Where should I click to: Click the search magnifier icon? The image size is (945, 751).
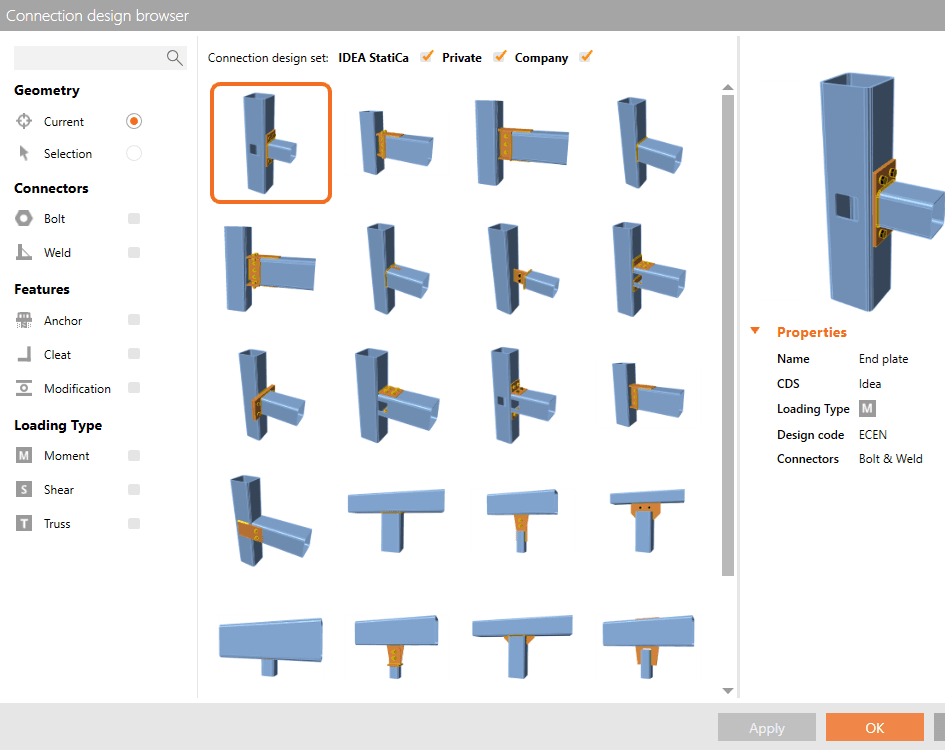[x=174, y=58]
